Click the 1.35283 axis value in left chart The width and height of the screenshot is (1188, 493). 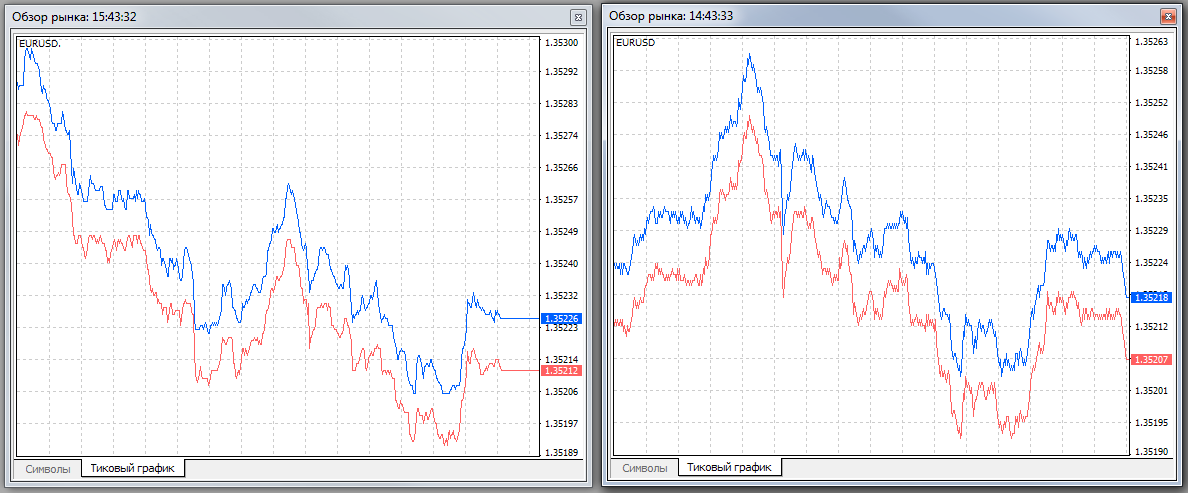pos(561,104)
